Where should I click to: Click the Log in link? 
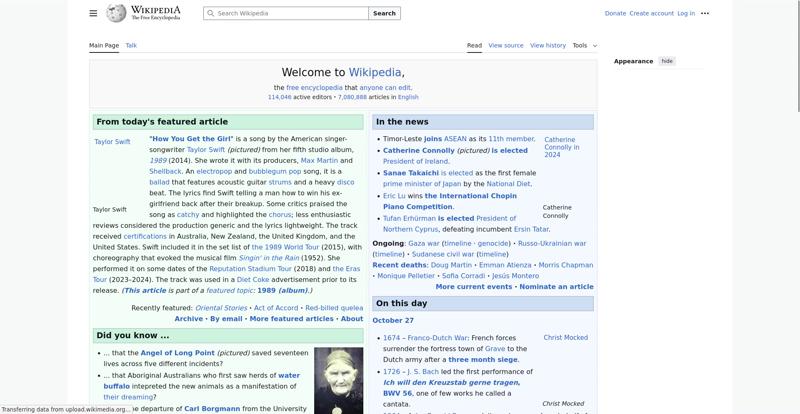pyautogui.click(x=686, y=13)
